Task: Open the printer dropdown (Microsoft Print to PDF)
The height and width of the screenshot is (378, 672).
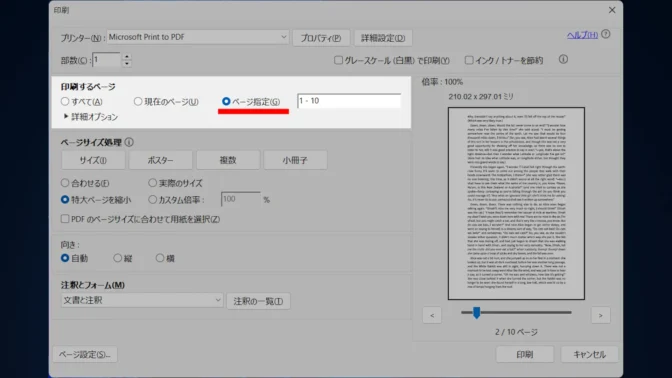Action: 198,37
